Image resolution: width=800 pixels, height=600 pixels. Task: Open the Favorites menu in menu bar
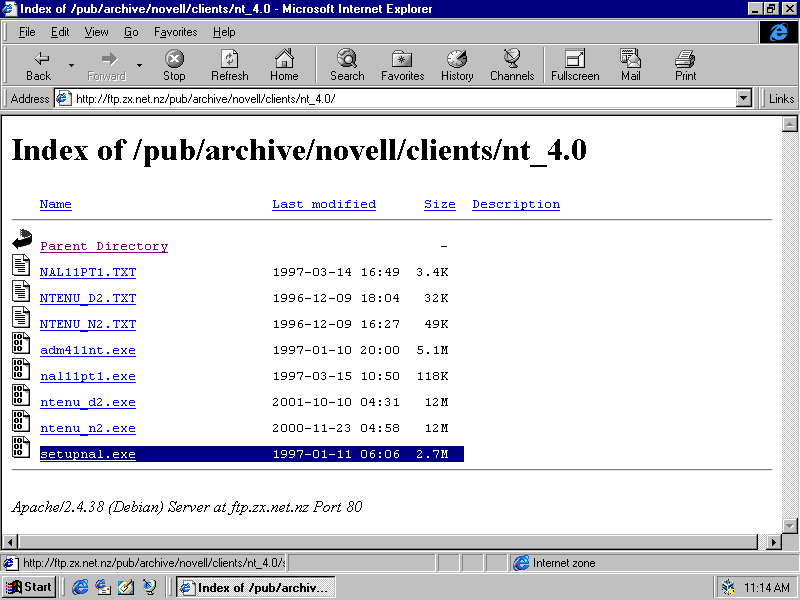tap(176, 32)
